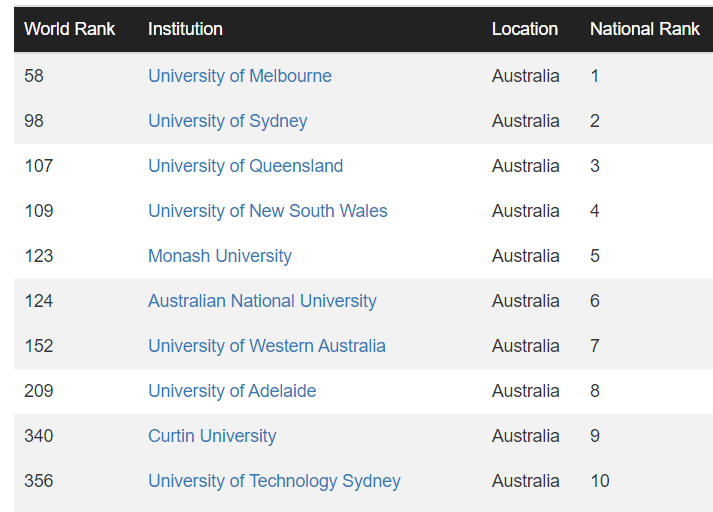Click national rank 7 cell

(x=595, y=346)
